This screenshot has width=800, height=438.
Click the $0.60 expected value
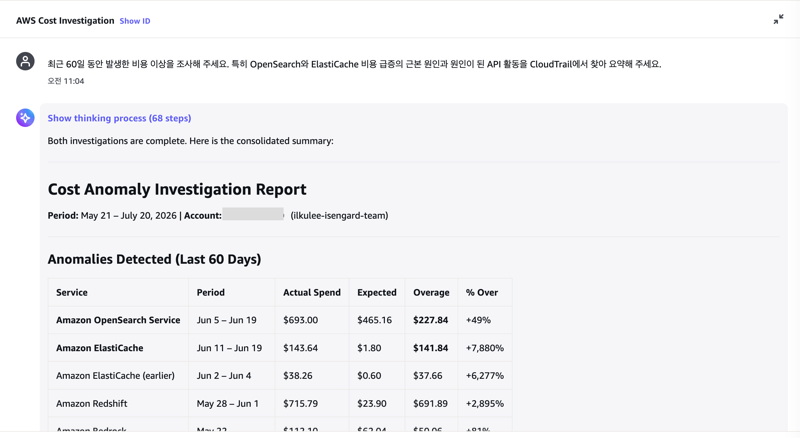tap(369, 376)
